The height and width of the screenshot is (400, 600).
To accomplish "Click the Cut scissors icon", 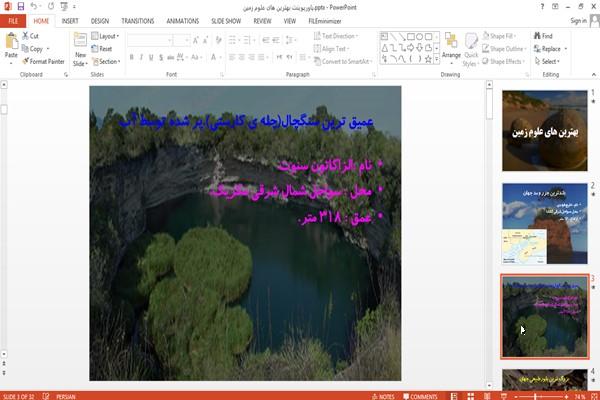I will point(25,36).
